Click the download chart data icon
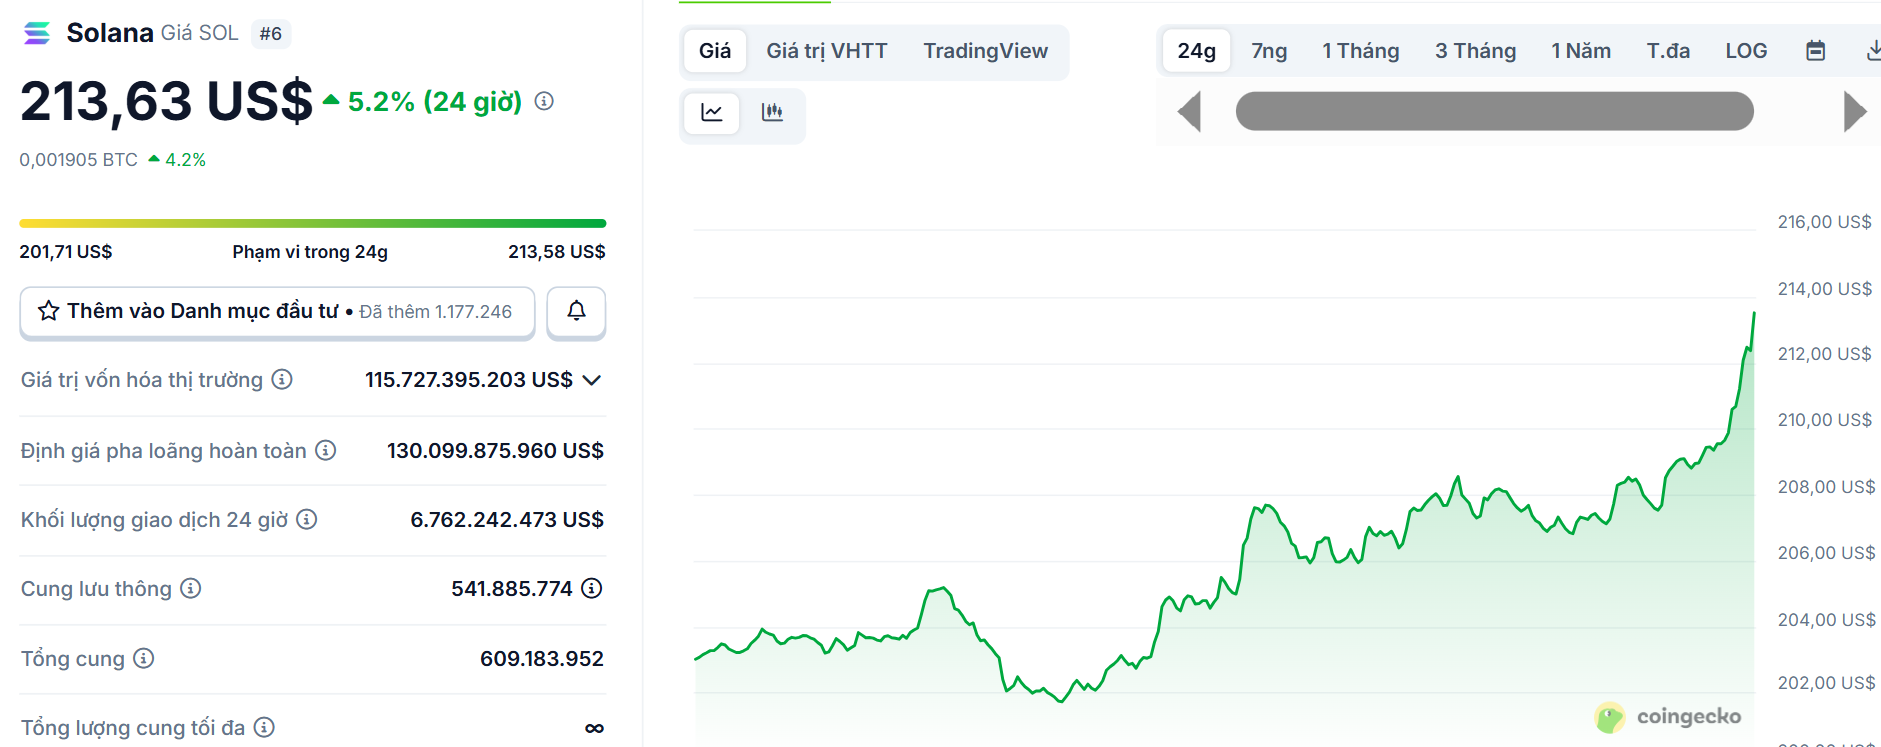The height and width of the screenshot is (747, 1881). [1873, 51]
